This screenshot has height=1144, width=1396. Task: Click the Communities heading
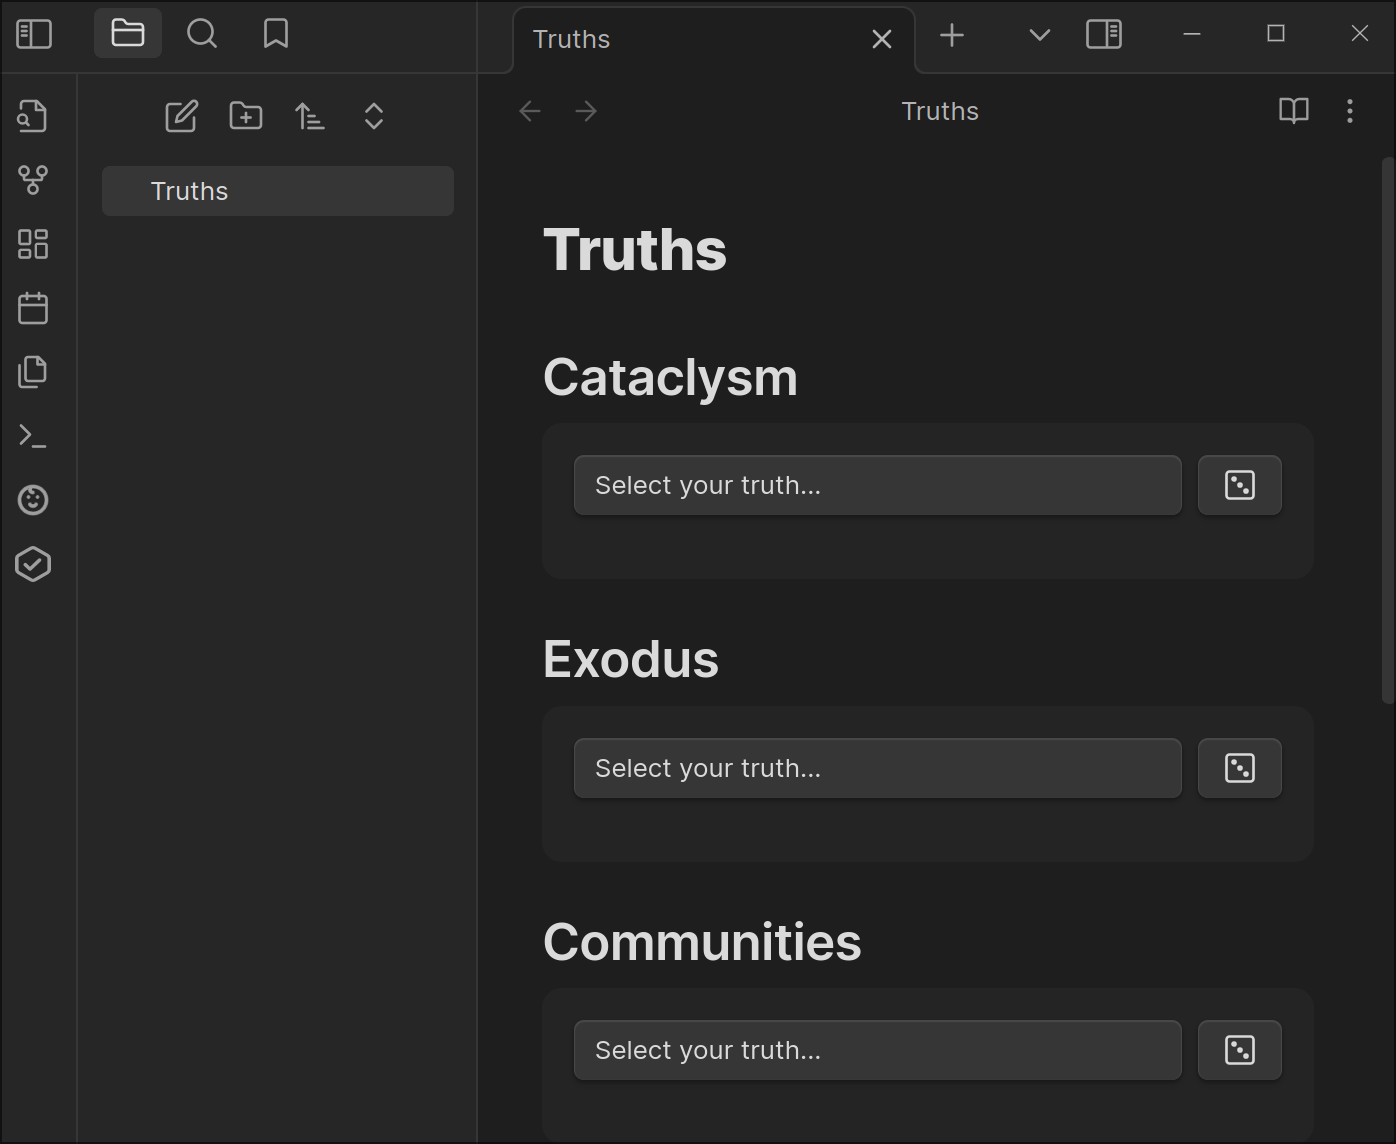click(x=702, y=942)
